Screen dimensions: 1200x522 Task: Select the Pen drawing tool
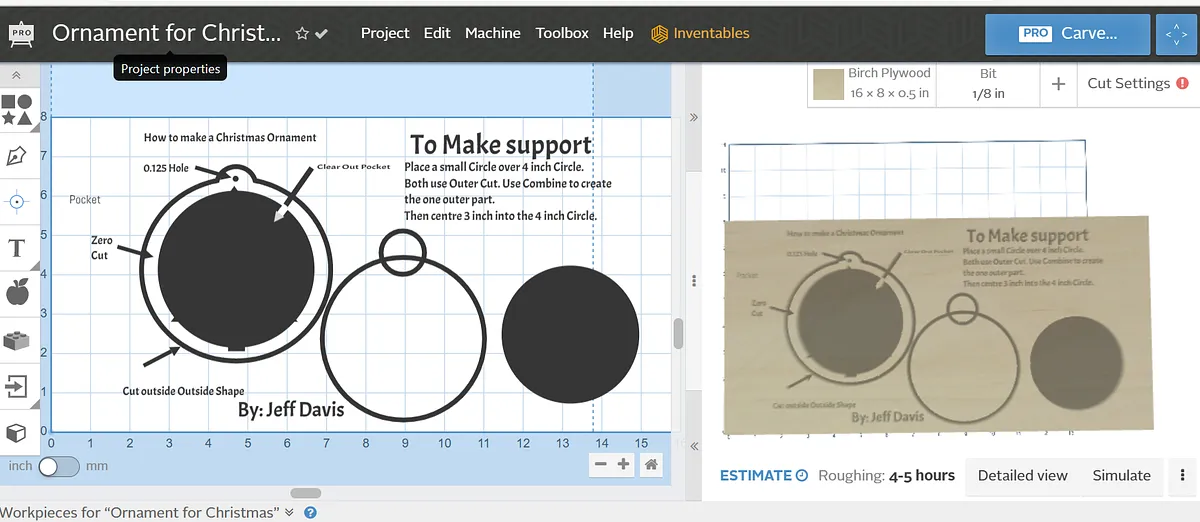16,156
